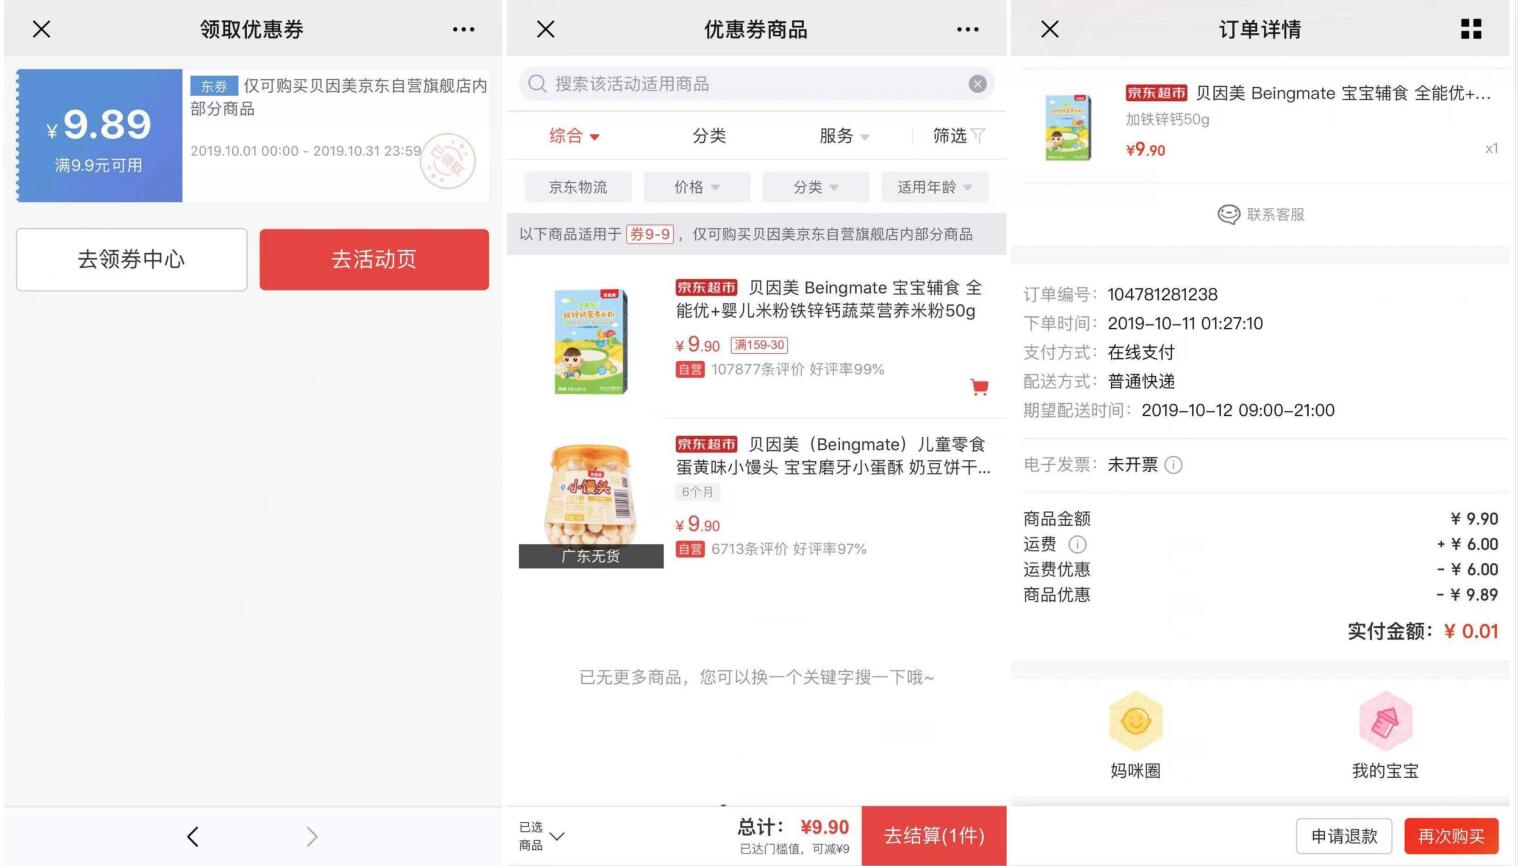The height and width of the screenshot is (866, 1518).
Task: Tap the order number 104781281238
Action: [1162, 294]
